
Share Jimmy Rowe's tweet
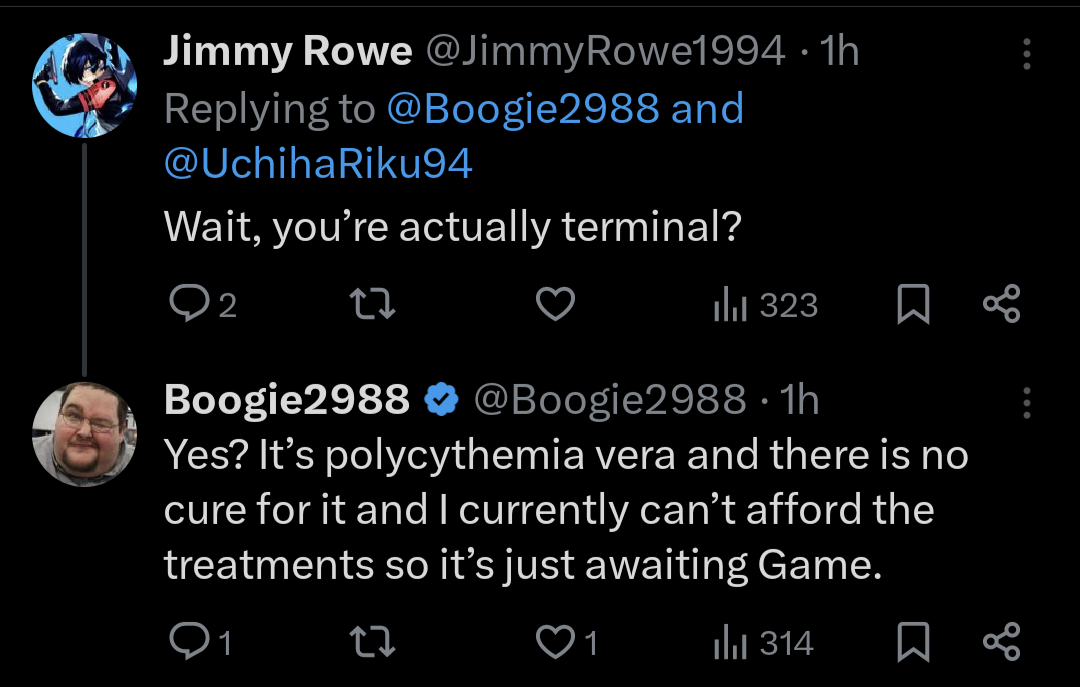1001,304
